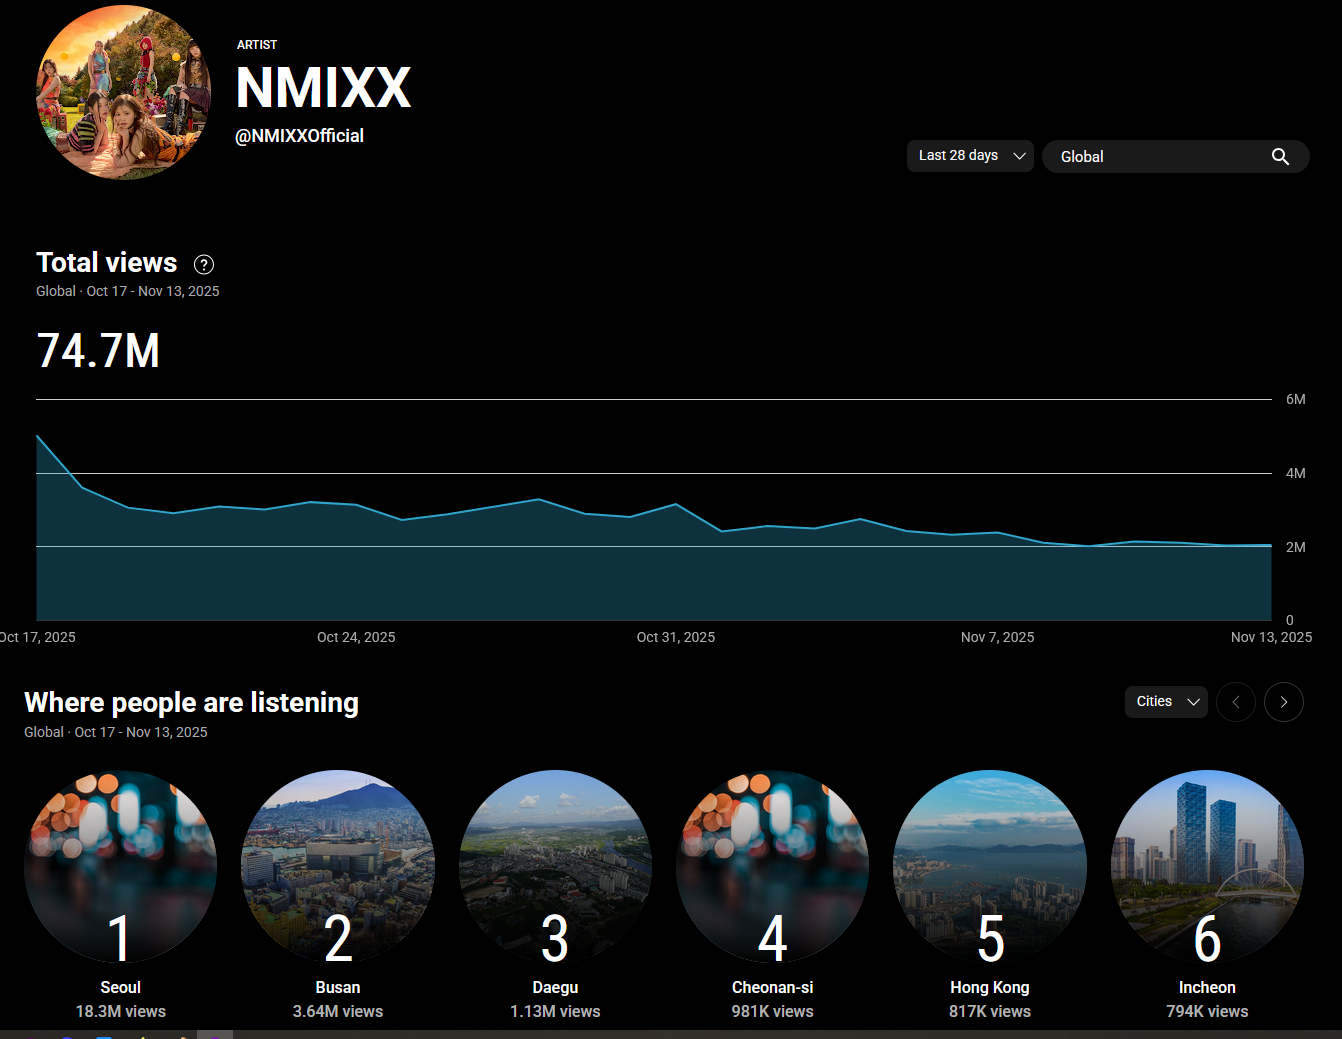Image resolution: width=1342 pixels, height=1039 pixels.
Task: Click the Busan city name
Action: [x=338, y=988]
